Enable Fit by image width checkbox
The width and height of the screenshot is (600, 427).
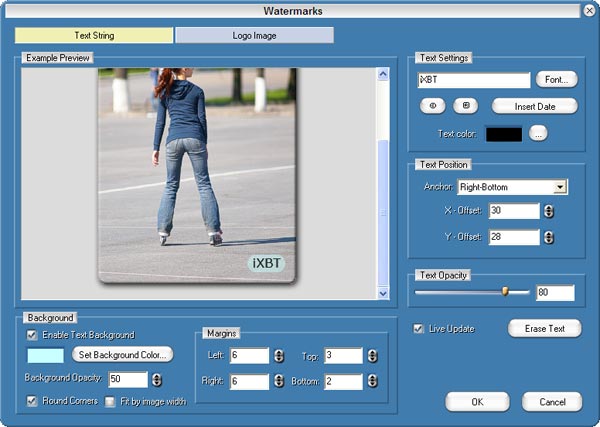pos(111,402)
